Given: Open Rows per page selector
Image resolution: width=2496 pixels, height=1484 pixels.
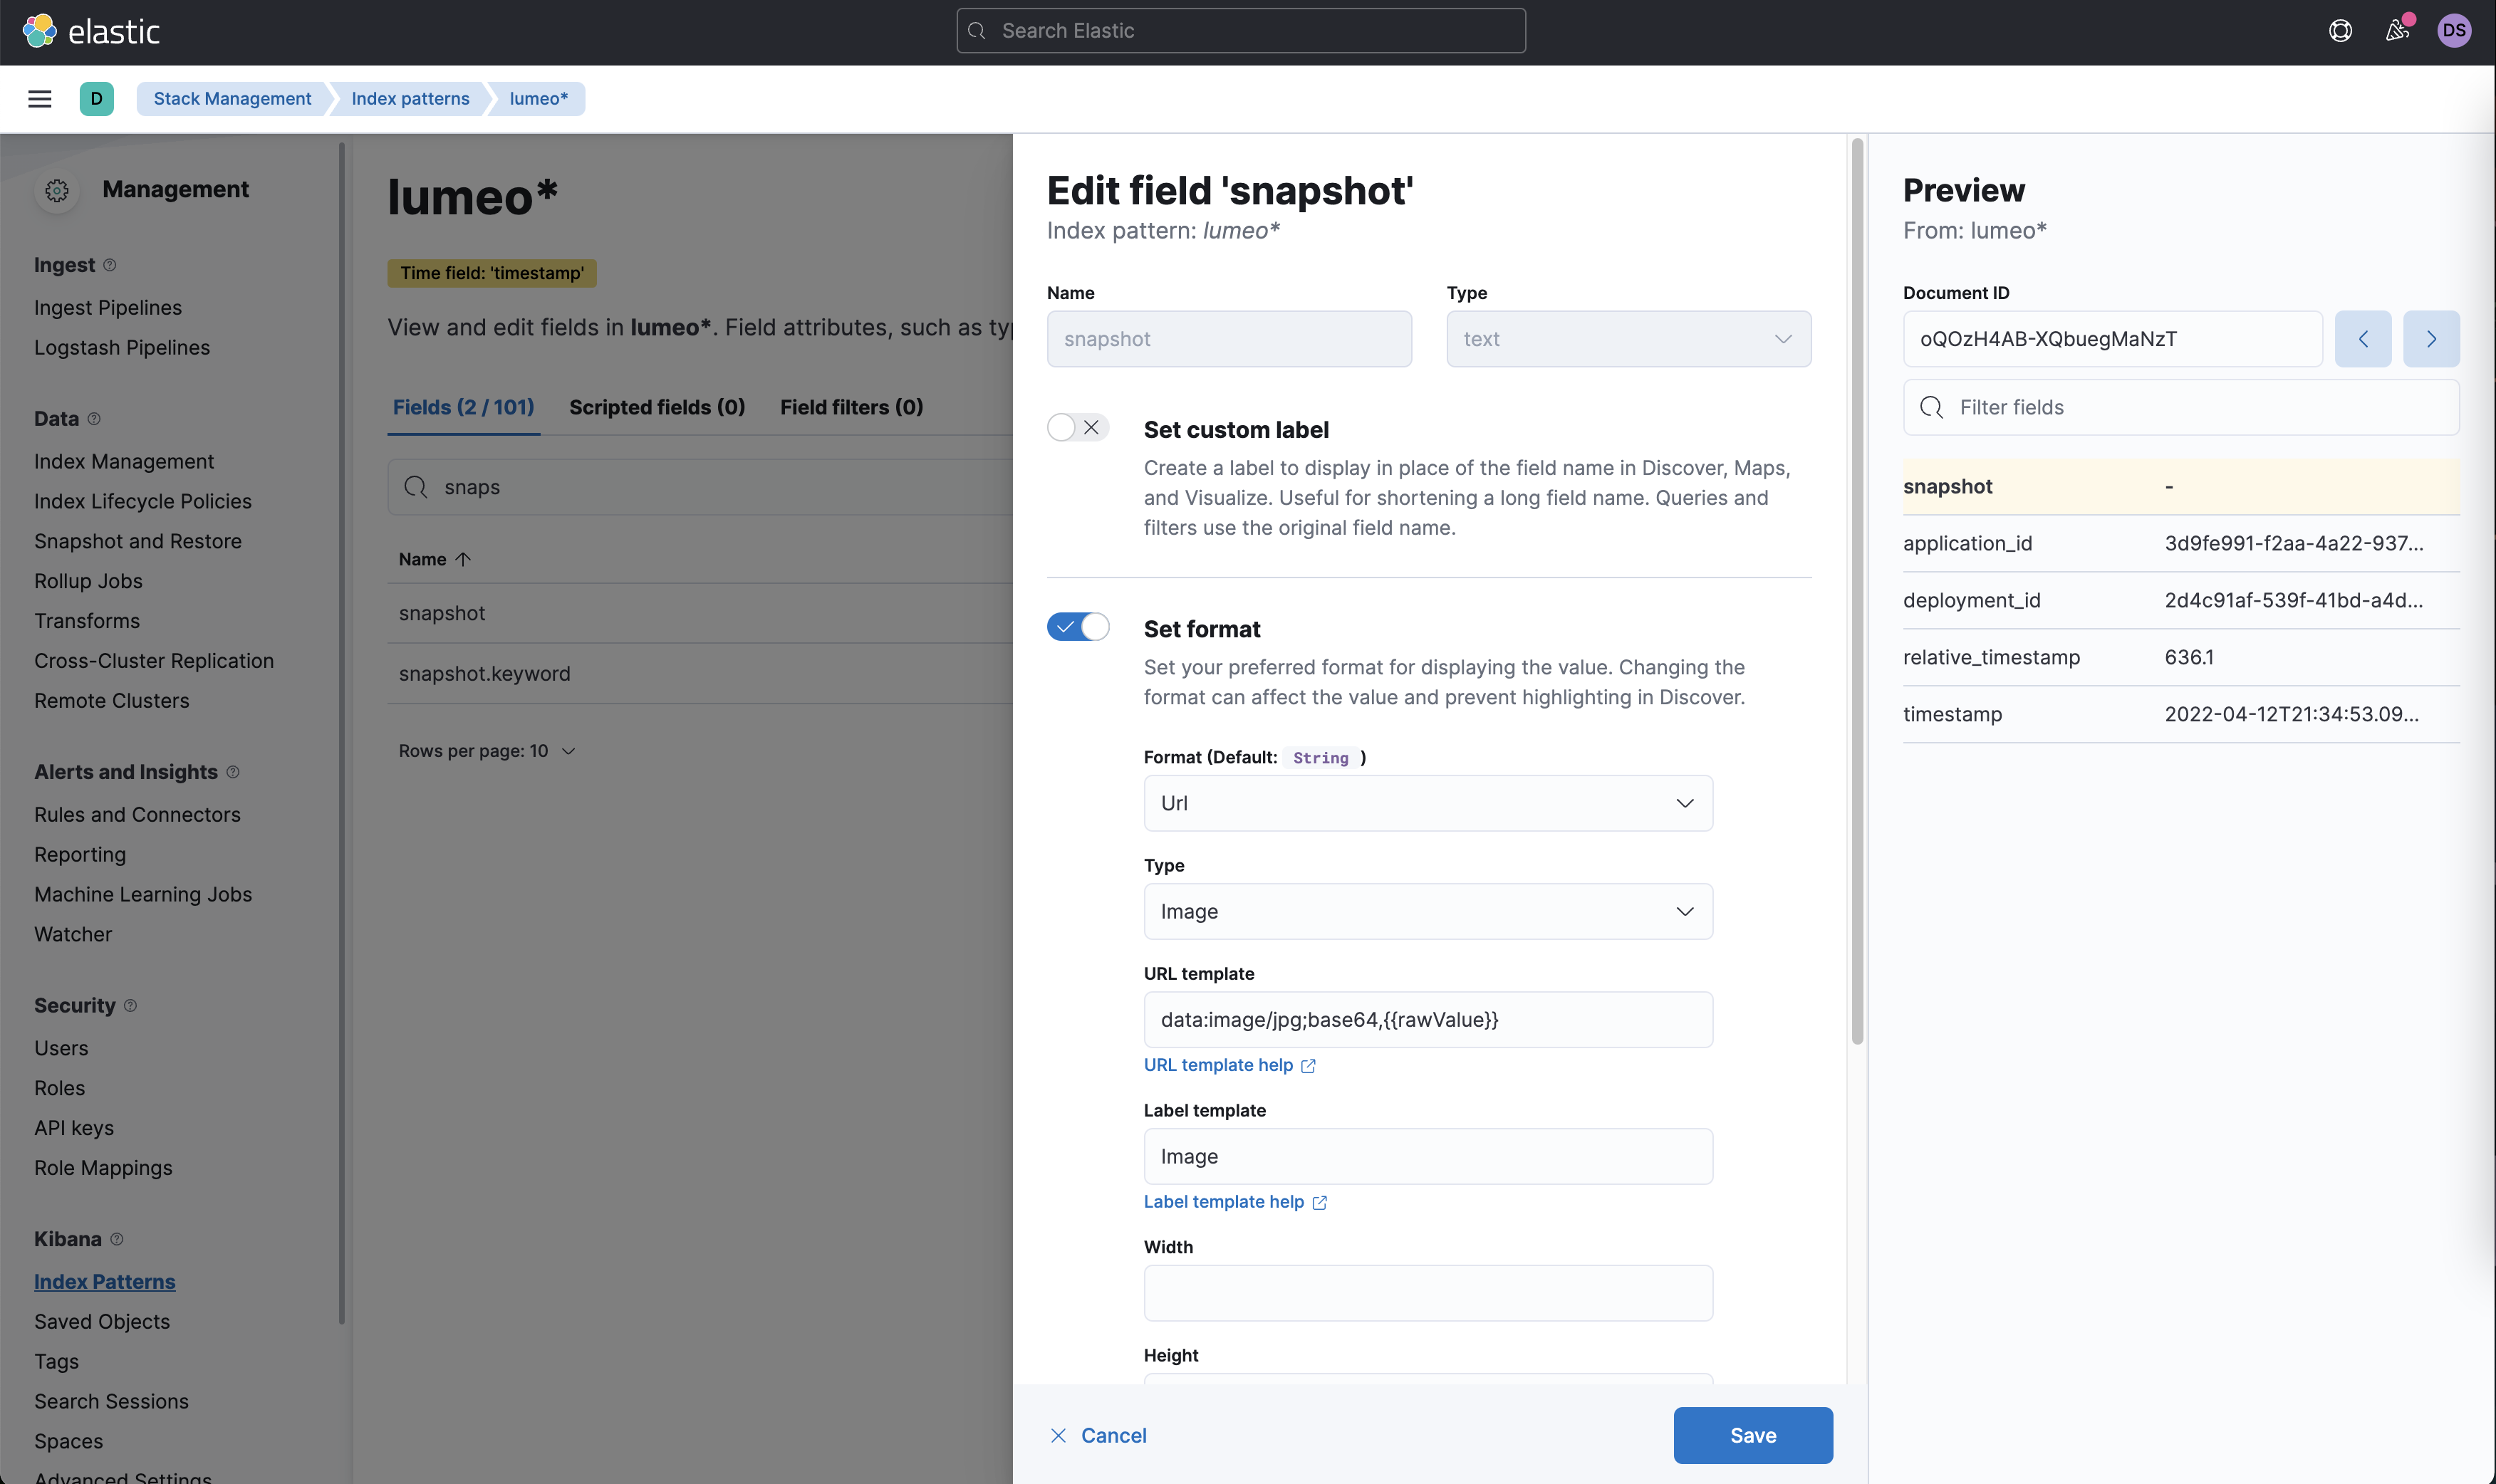Looking at the screenshot, I should (x=486, y=751).
